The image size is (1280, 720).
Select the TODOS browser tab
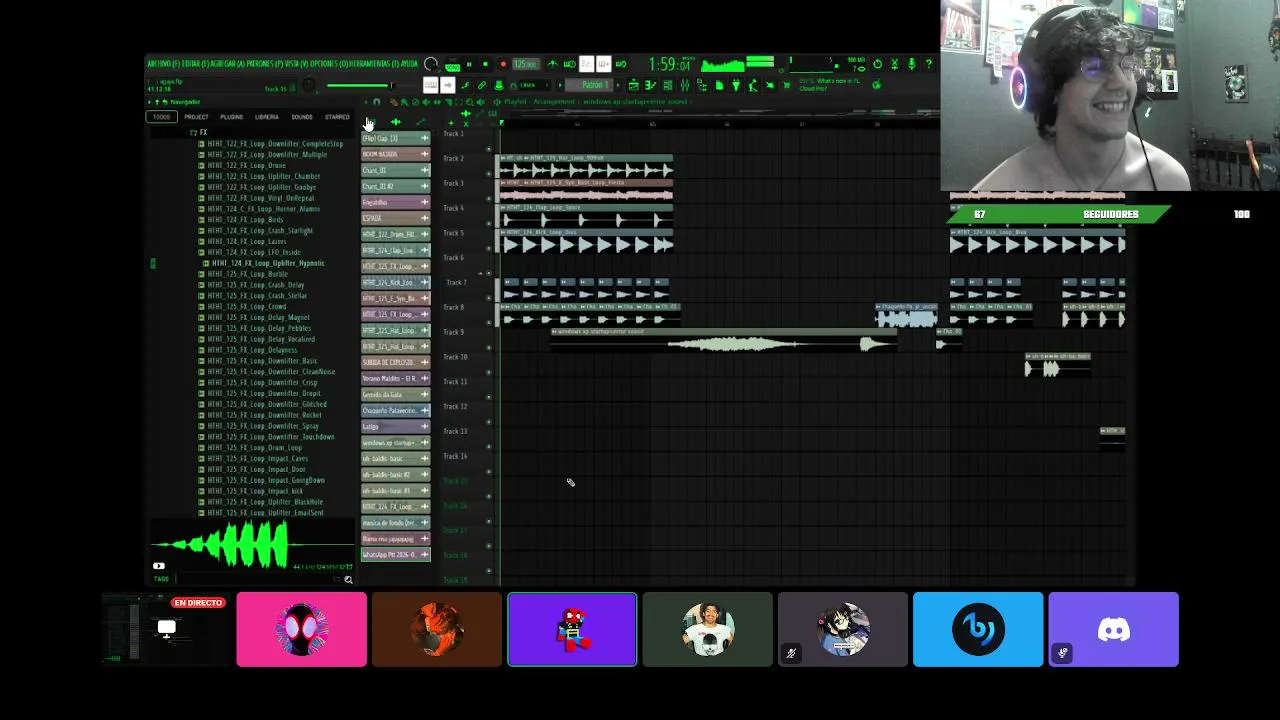pyautogui.click(x=161, y=117)
